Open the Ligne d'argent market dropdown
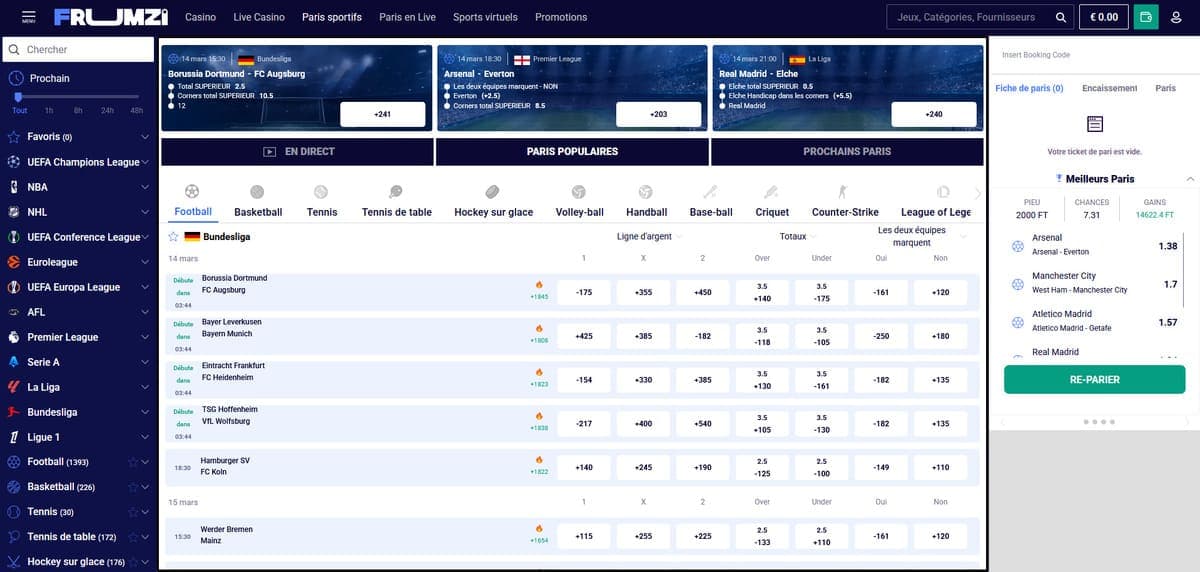 [651, 237]
